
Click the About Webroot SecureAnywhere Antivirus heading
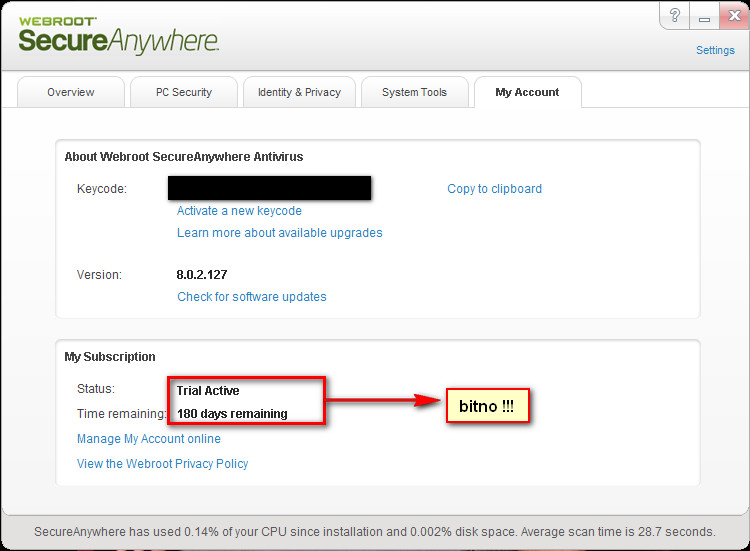(x=184, y=157)
